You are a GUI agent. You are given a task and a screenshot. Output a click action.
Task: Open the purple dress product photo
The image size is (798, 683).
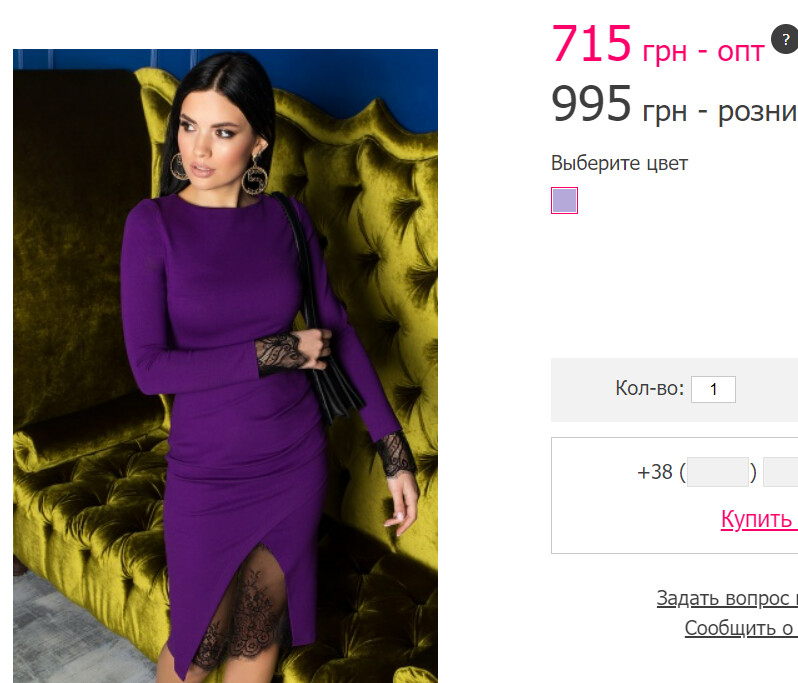pyautogui.click(x=225, y=366)
